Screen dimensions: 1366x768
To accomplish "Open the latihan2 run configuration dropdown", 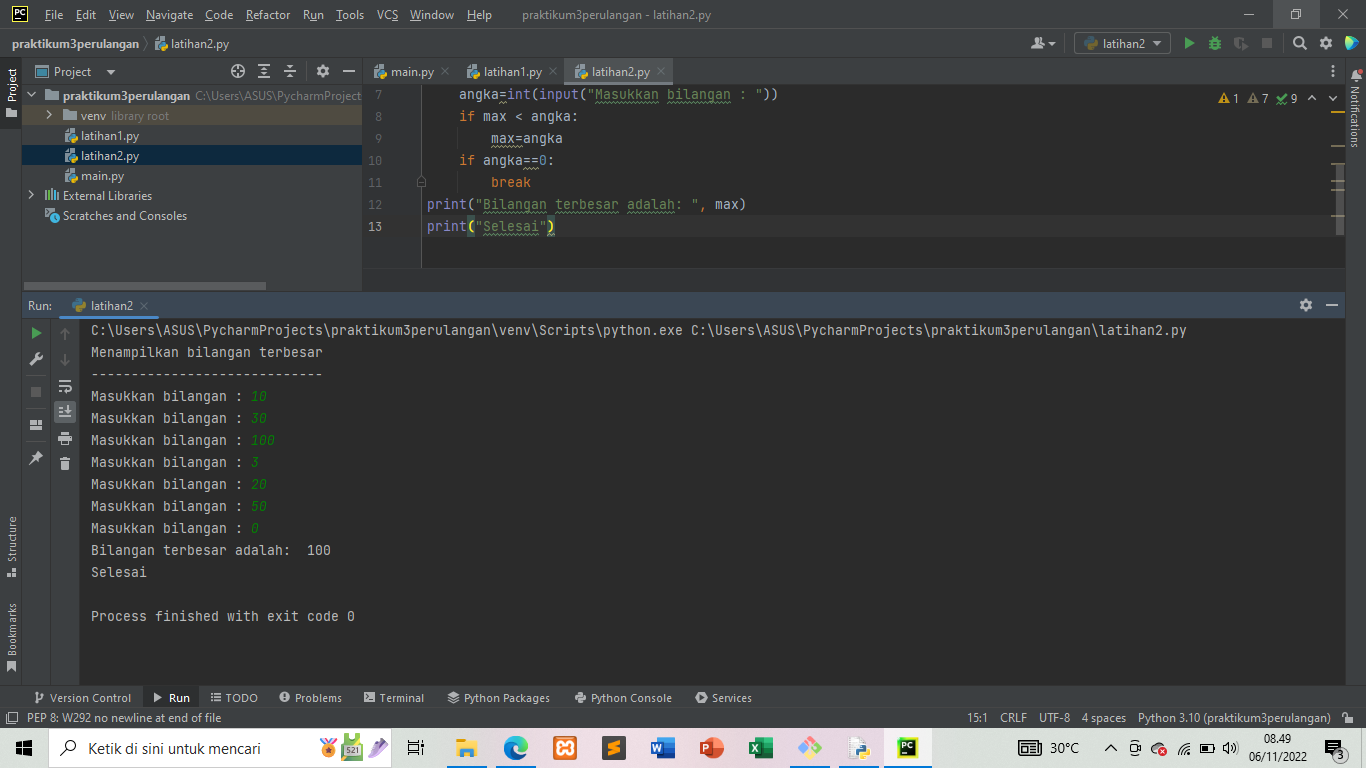I will point(1121,43).
